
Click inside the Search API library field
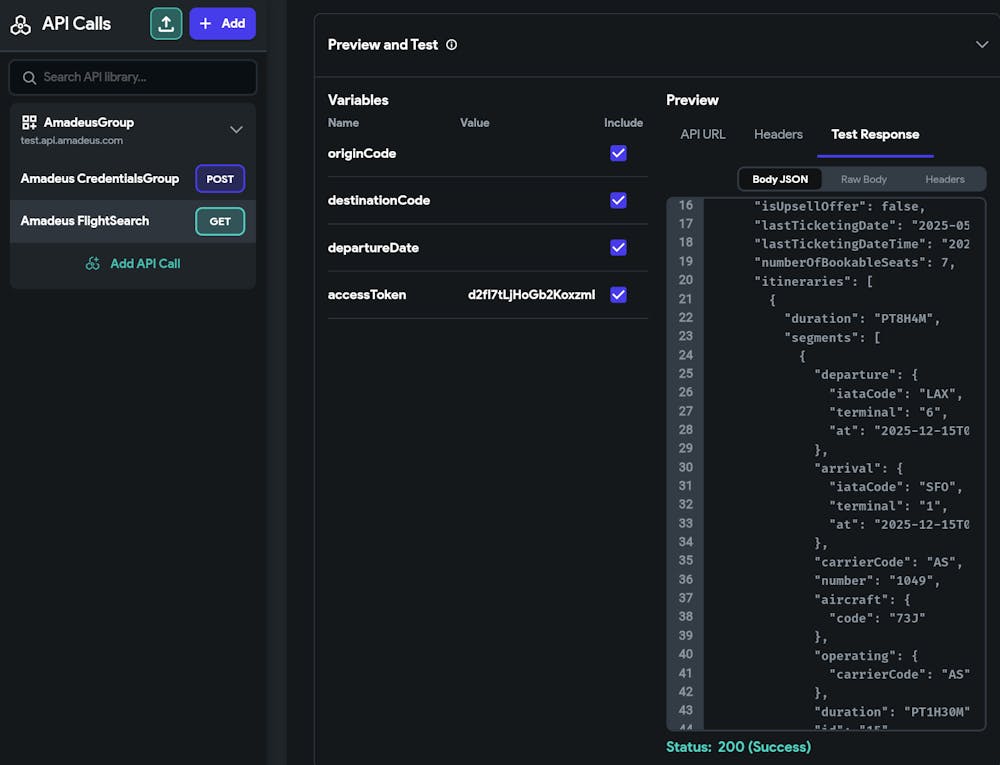pos(132,77)
